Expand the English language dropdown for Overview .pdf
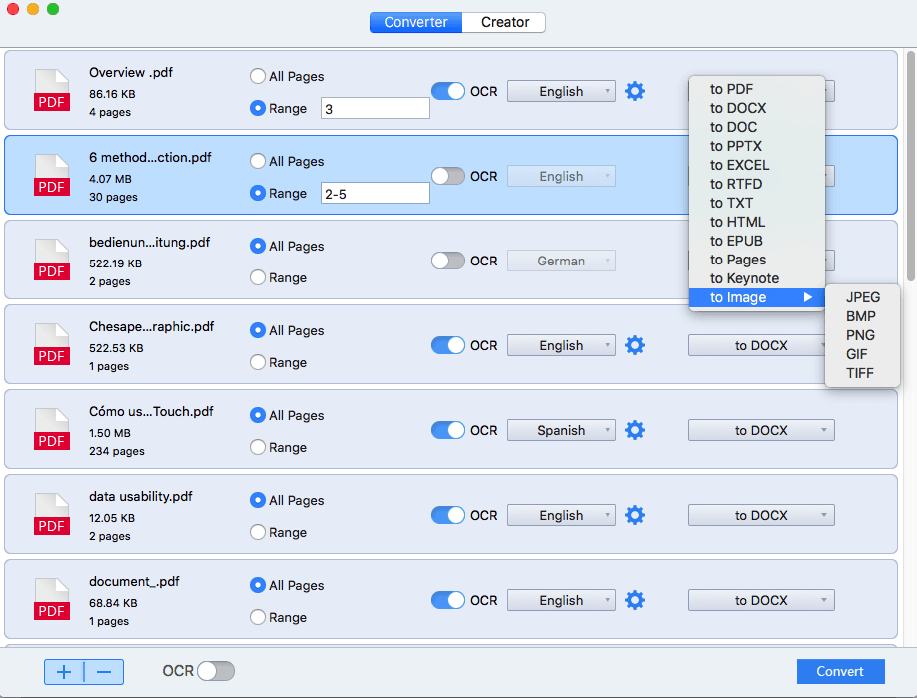This screenshot has height=698, width=917. (x=561, y=91)
